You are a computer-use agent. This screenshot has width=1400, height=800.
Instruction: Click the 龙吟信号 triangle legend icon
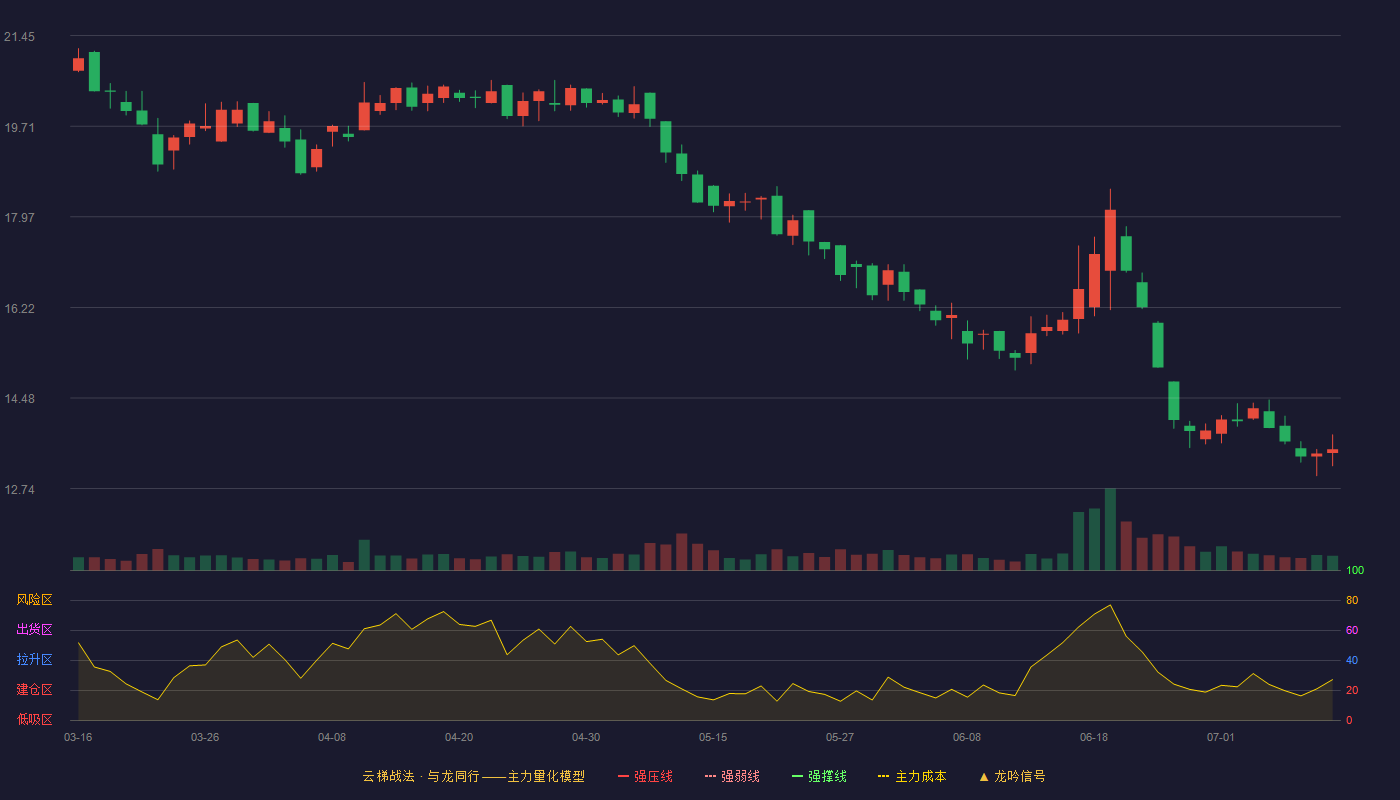984,776
